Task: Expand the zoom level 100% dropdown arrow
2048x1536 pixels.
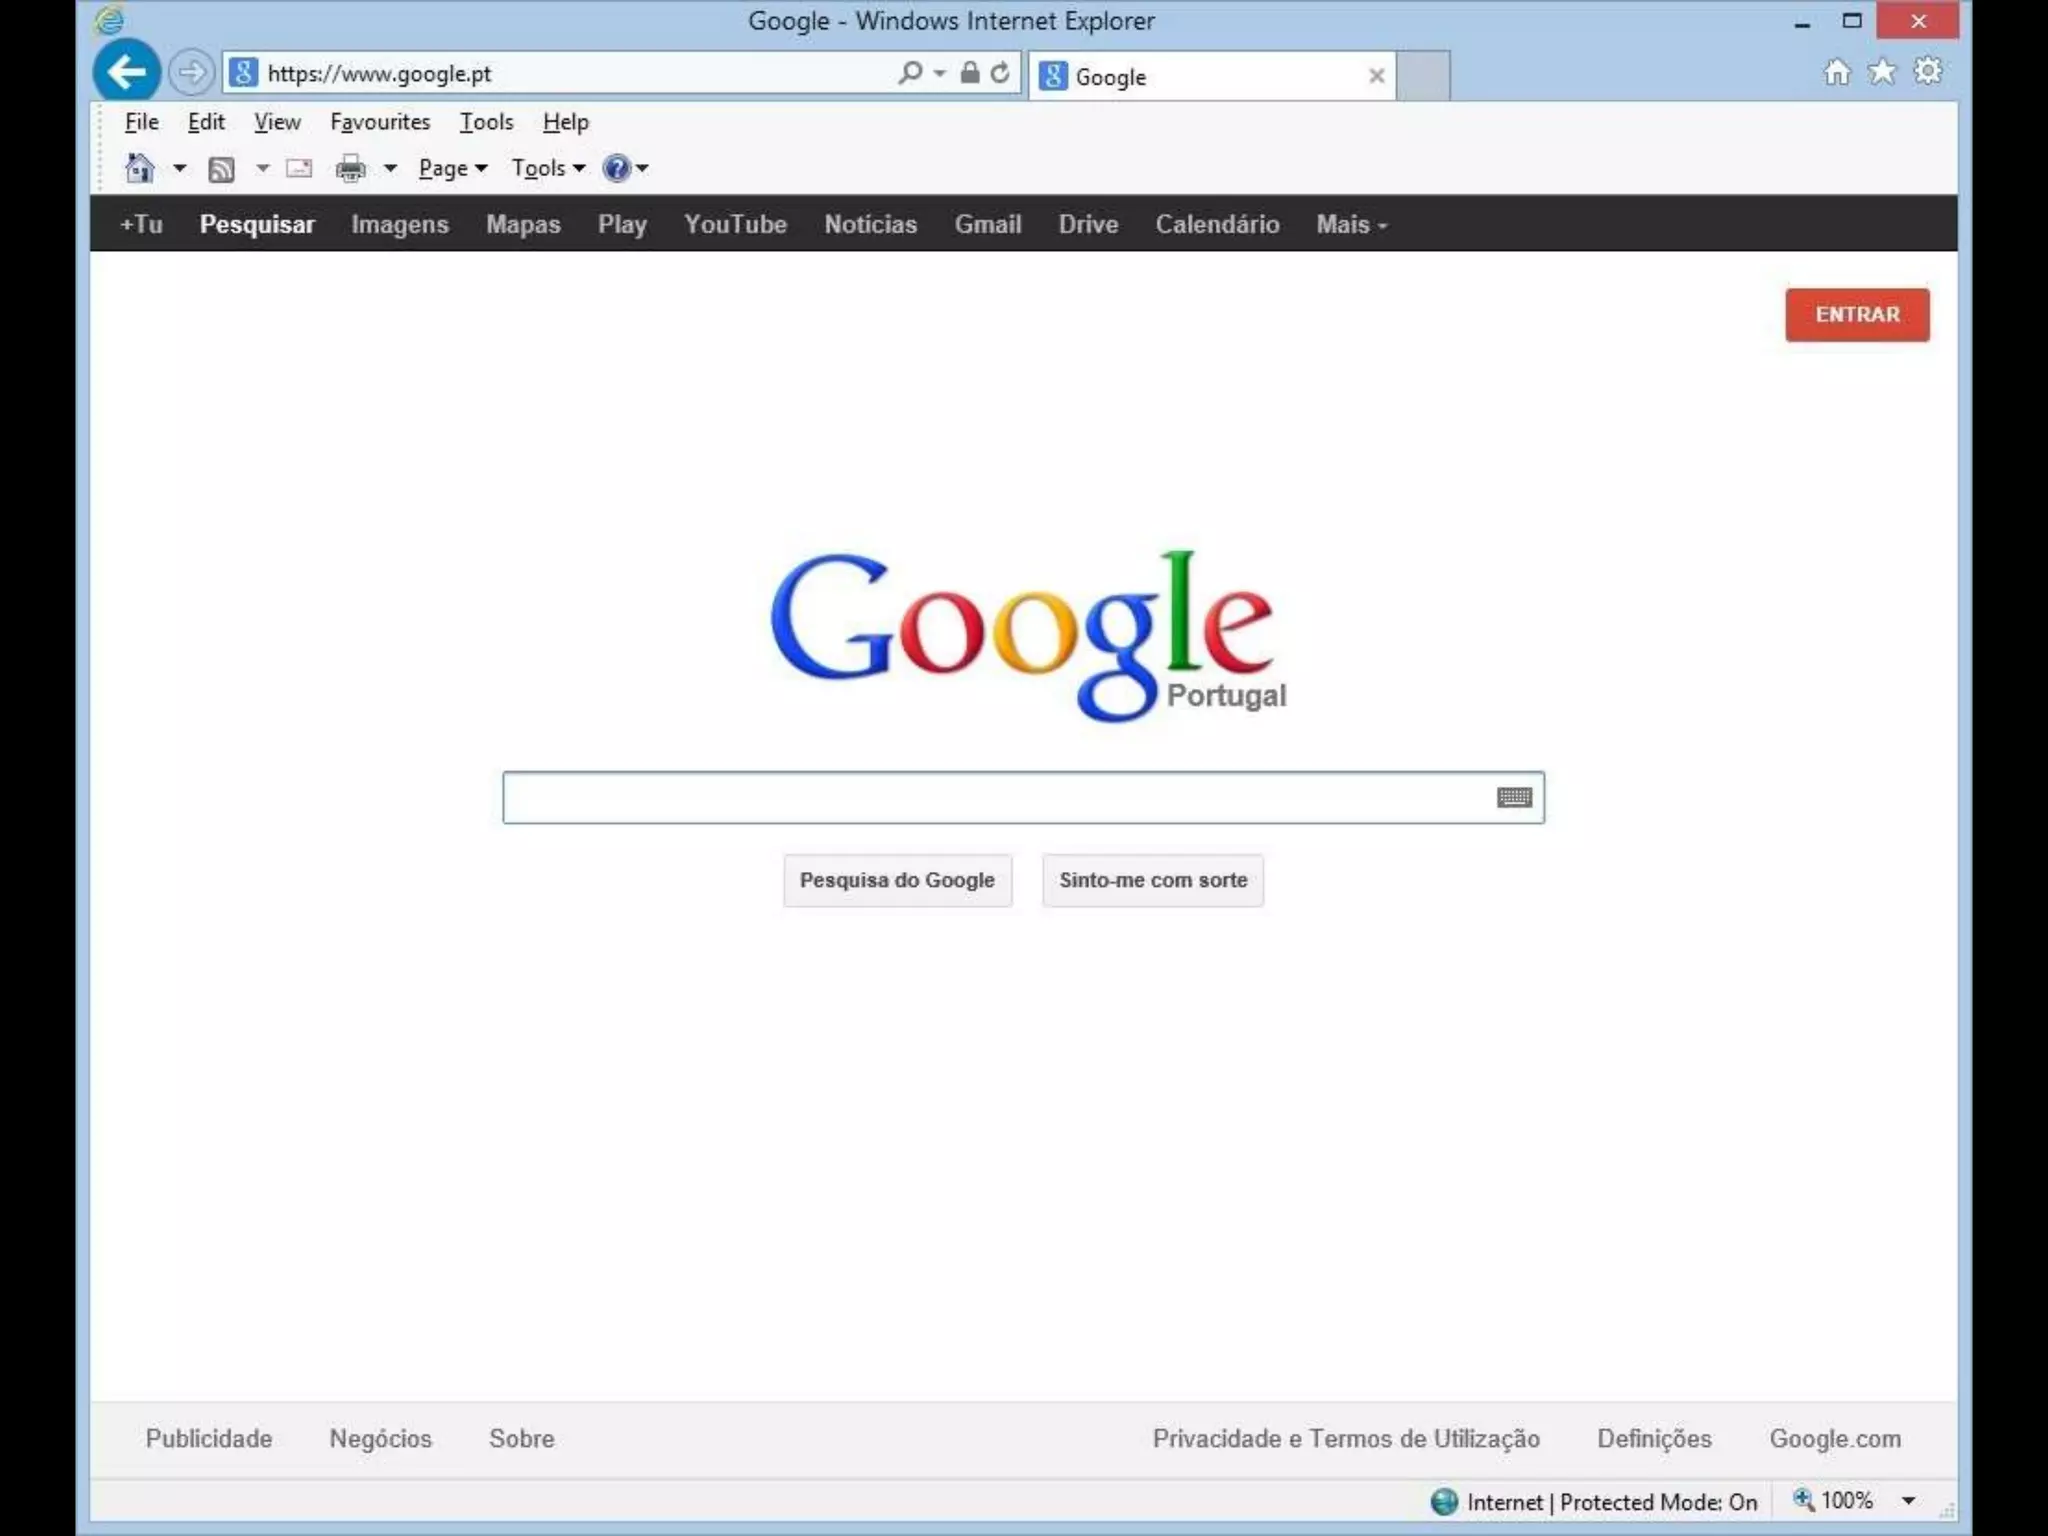Action: pos(1908,1501)
